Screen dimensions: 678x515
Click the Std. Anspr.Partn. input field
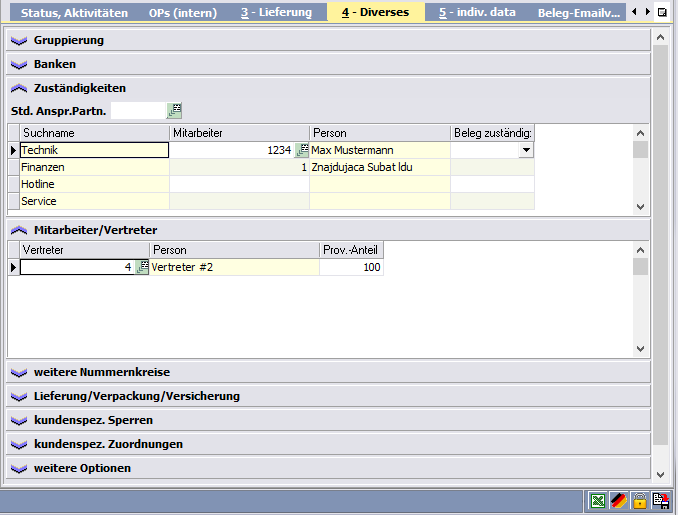(138, 111)
